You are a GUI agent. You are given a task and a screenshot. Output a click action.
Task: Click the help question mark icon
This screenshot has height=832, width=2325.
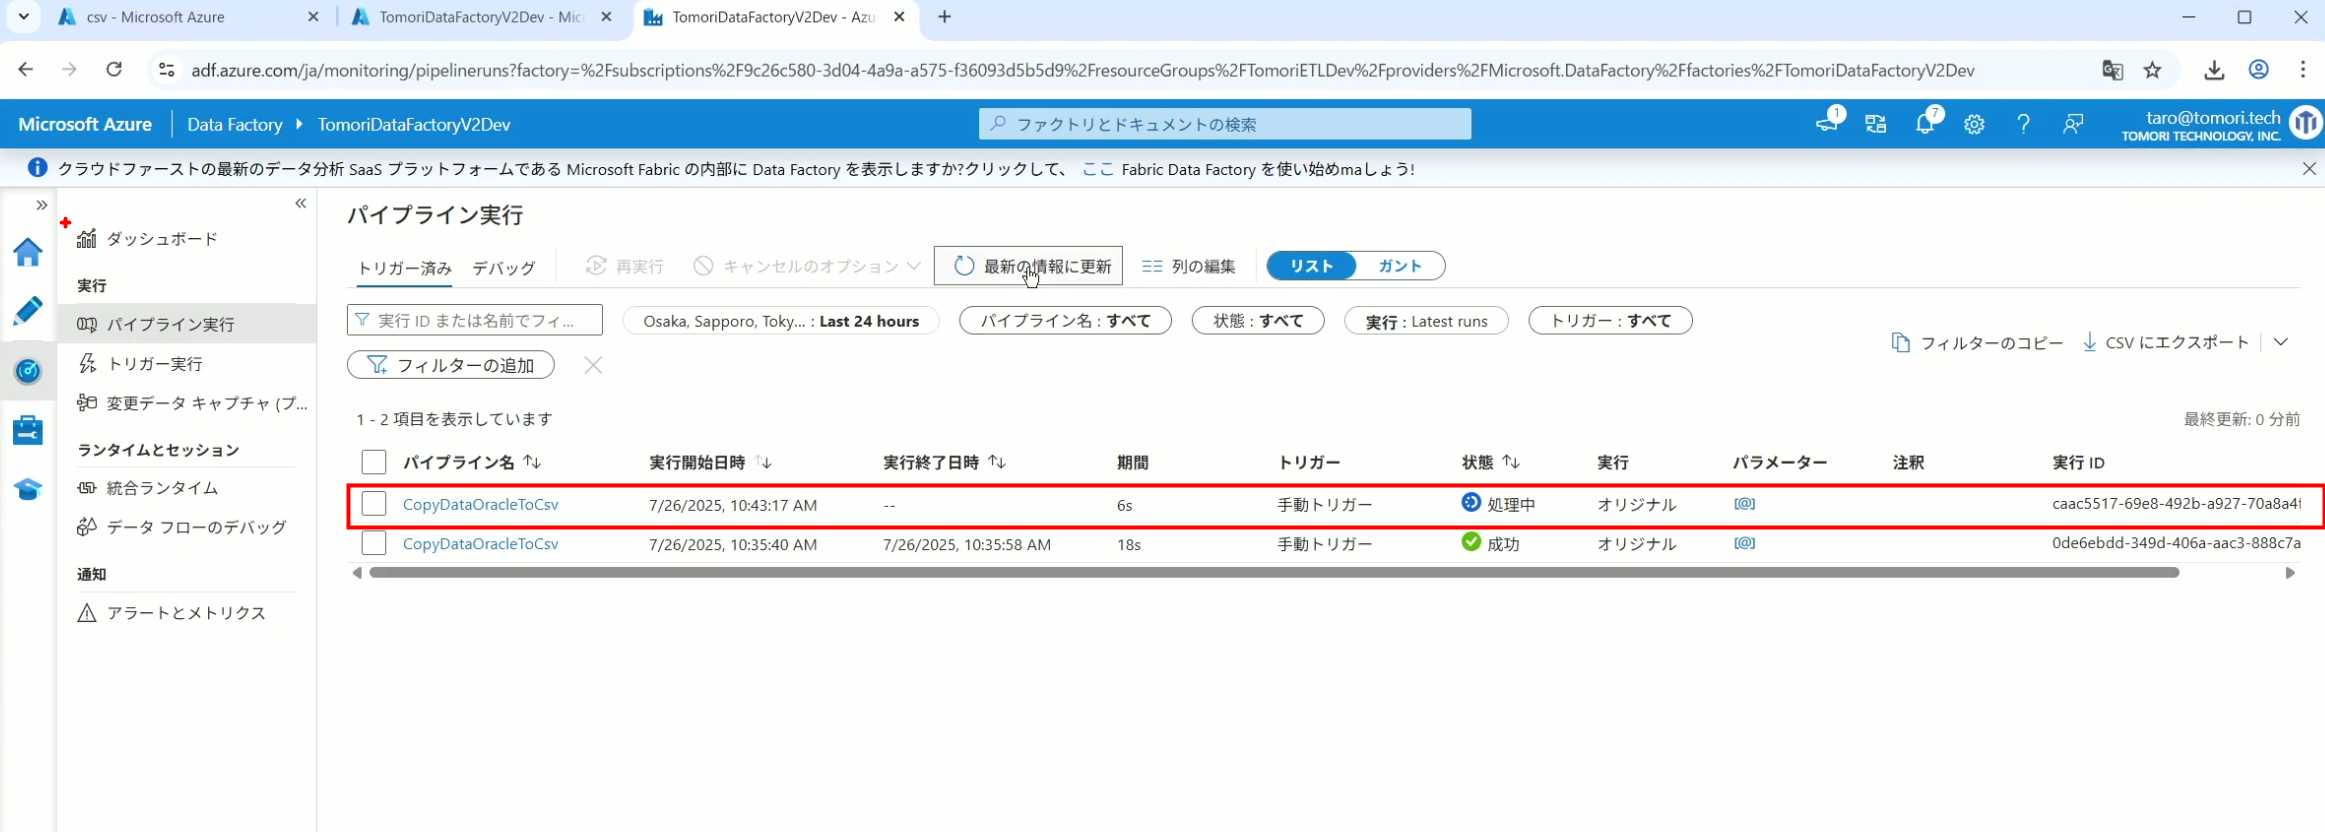(2023, 124)
